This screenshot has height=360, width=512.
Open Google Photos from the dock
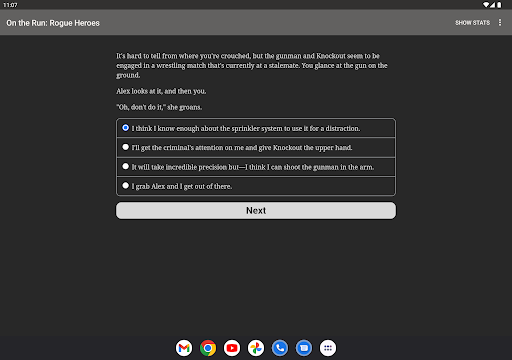pyautogui.click(x=256, y=348)
